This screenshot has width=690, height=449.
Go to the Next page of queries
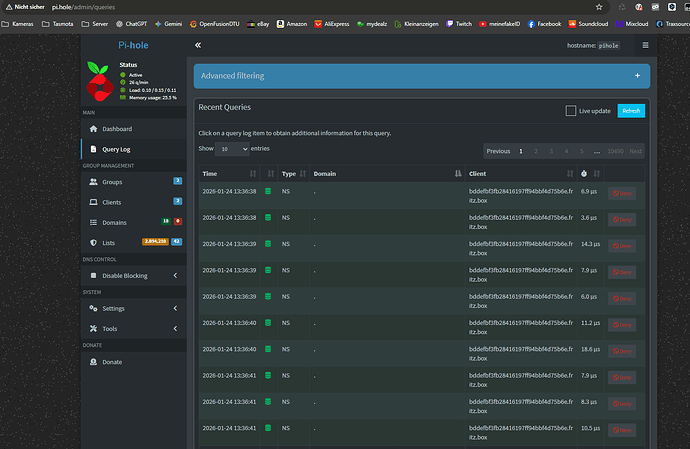635,151
